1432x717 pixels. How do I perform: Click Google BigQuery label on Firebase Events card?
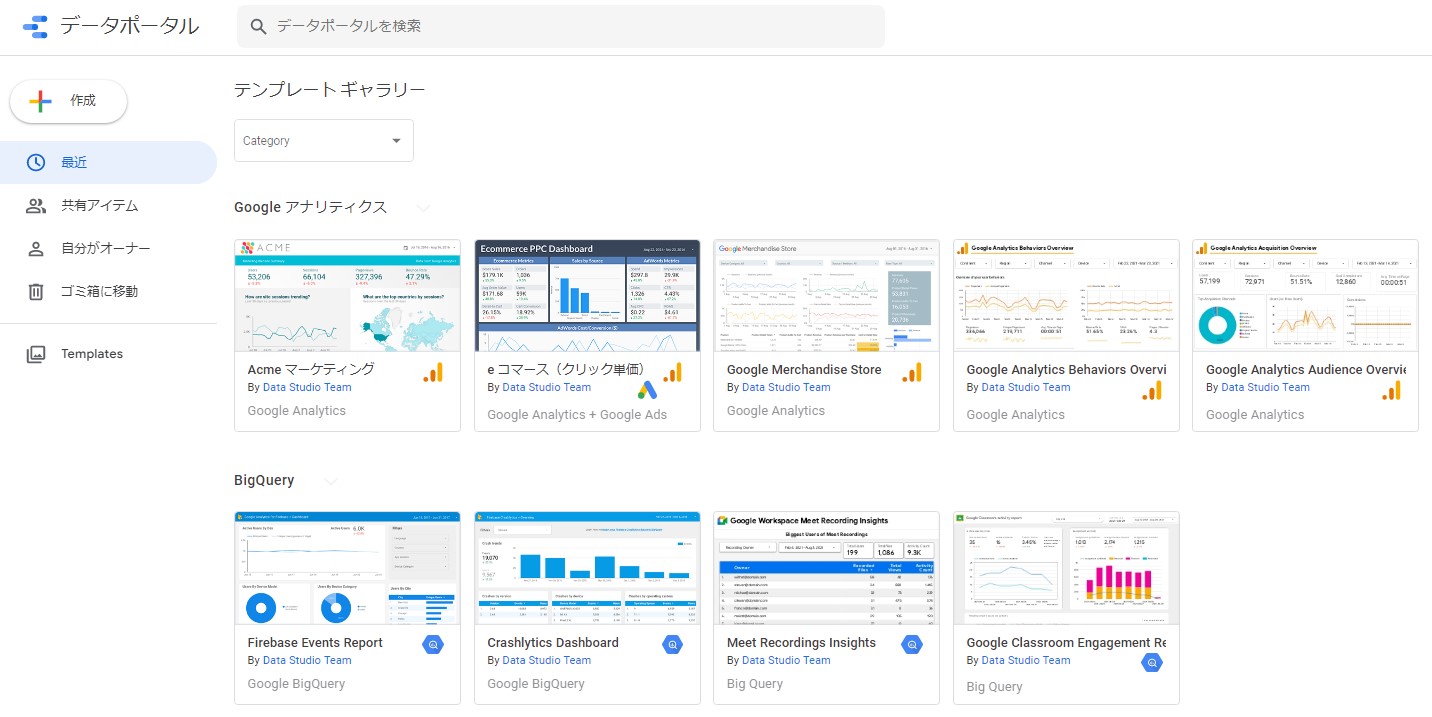pos(296,684)
